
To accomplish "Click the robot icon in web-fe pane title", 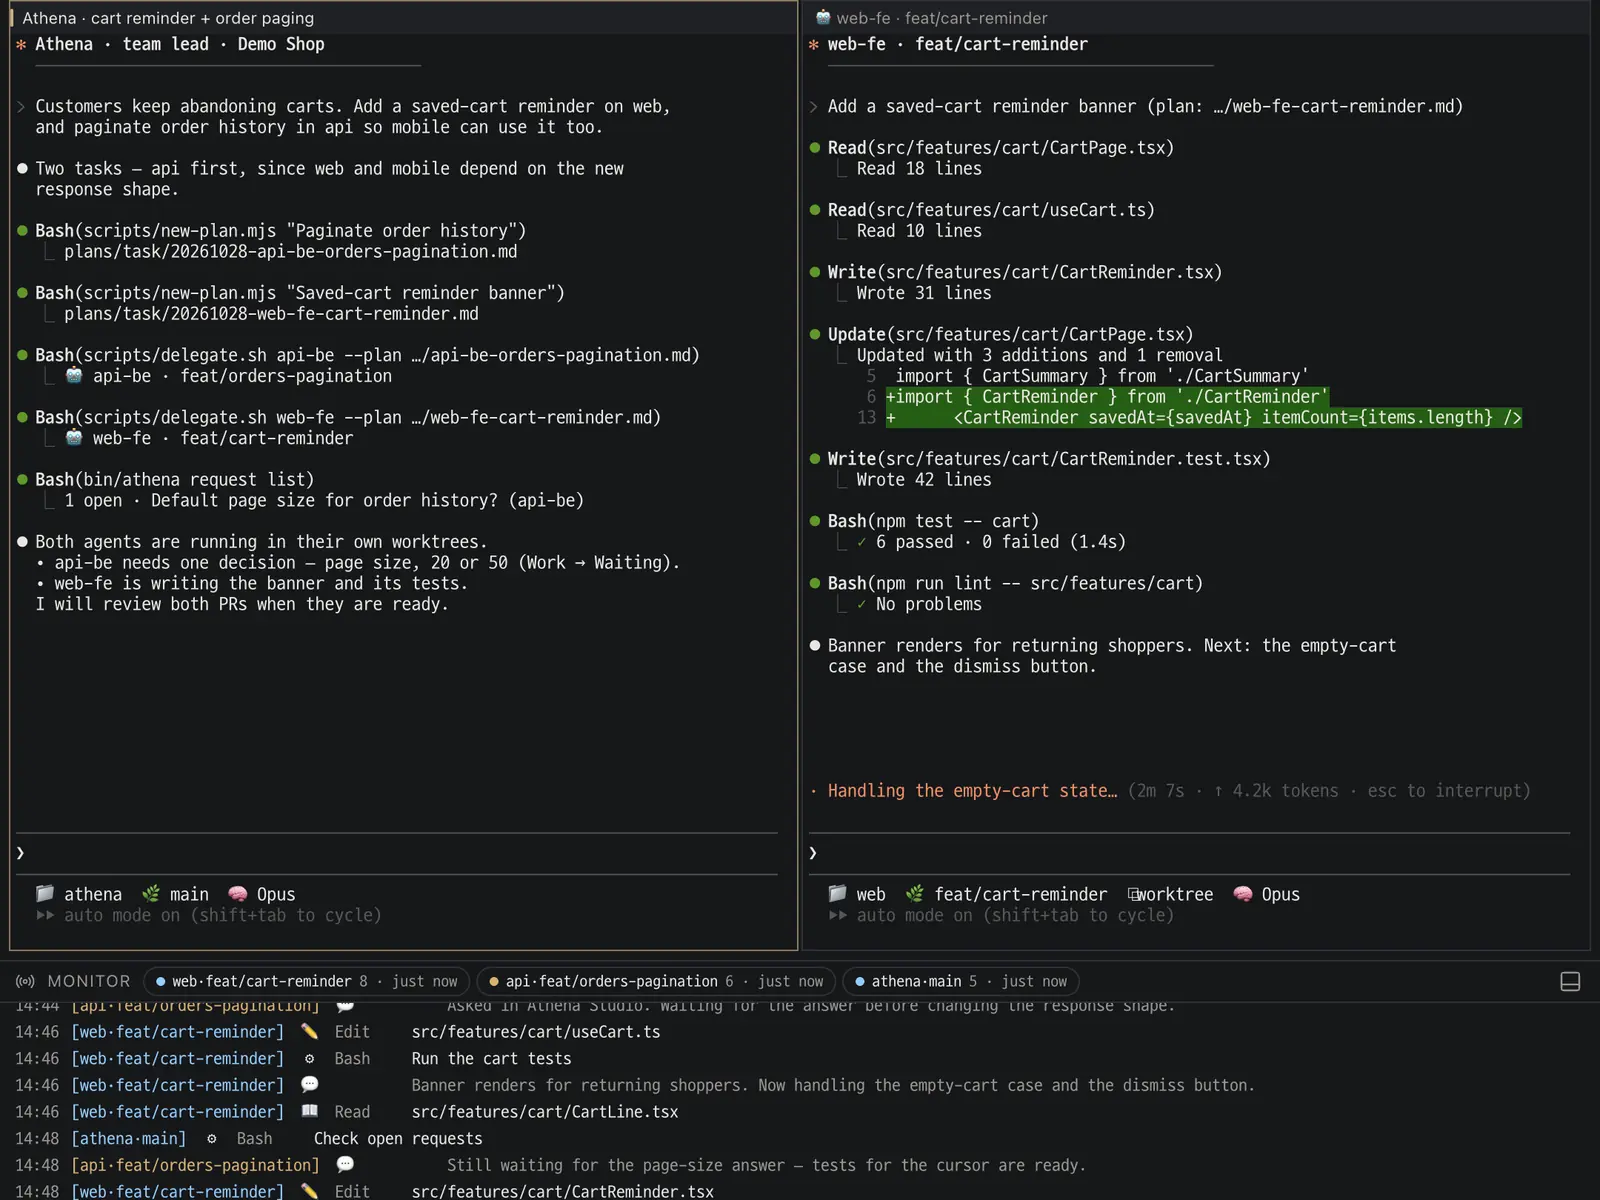I will (x=823, y=18).
